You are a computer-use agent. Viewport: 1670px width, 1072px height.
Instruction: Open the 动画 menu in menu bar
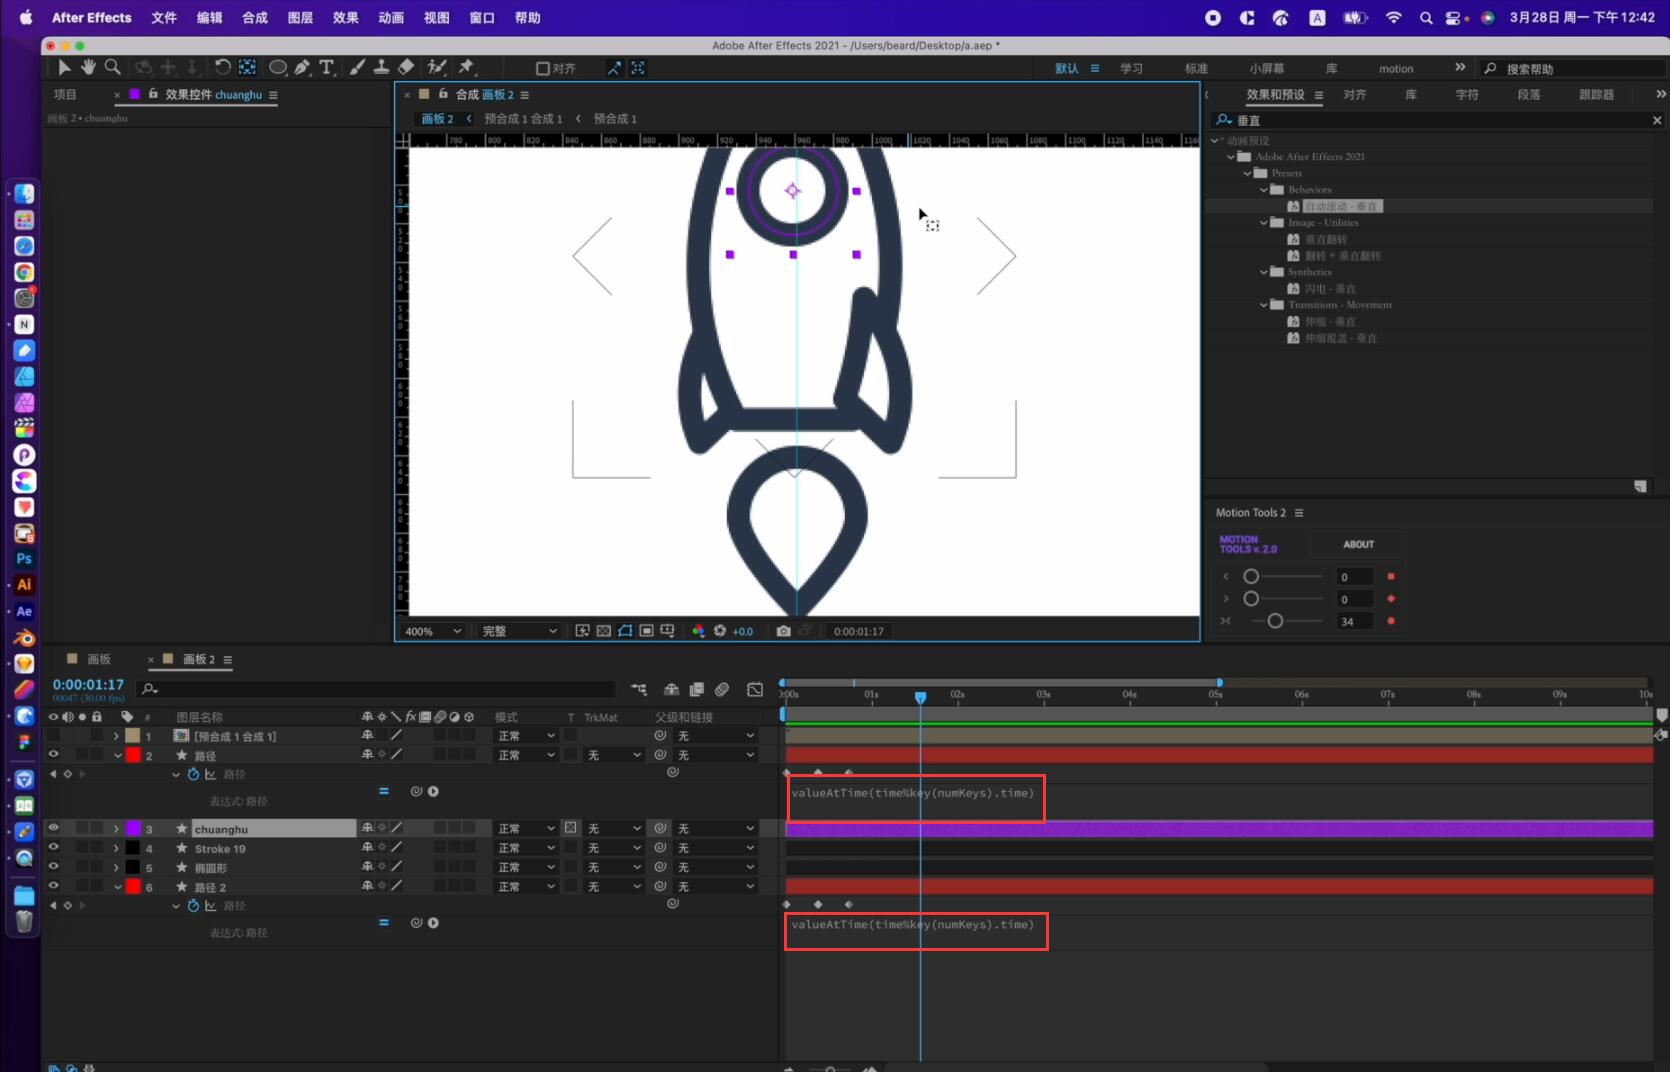pyautogui.click(x=391, y=17)
